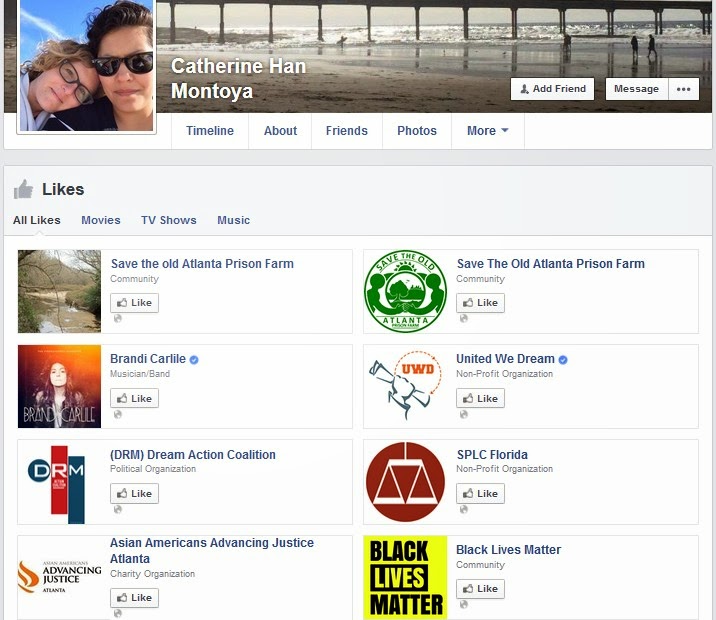
Task: Open the Save the old Atlanta Prison Farm creek thumbnail
Action: [59, 291]
